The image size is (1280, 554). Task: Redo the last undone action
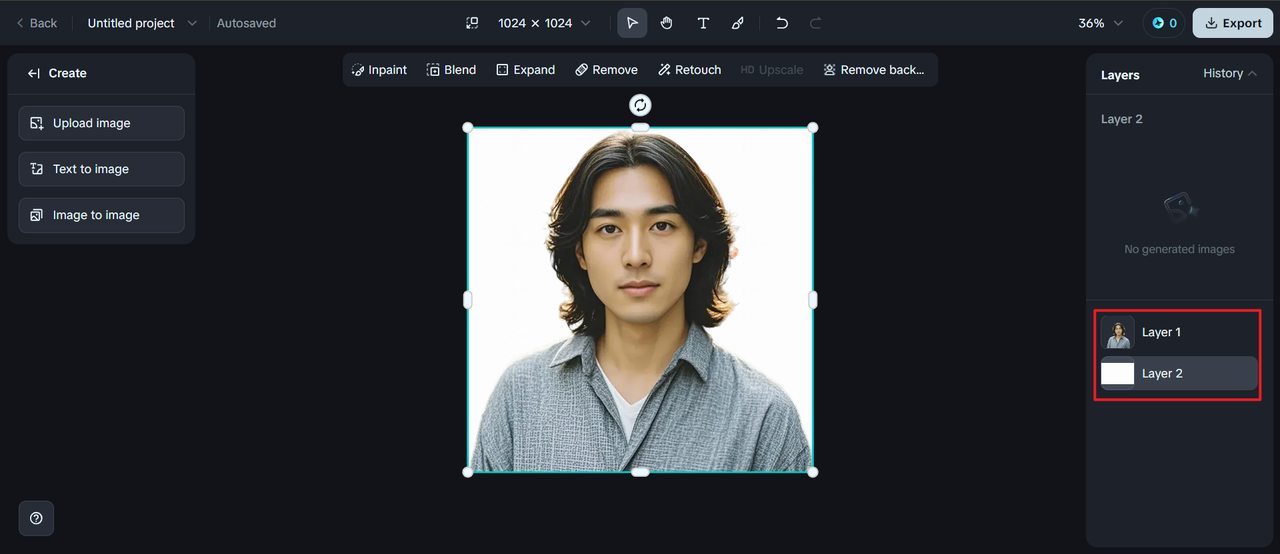(x=816, y=23)
